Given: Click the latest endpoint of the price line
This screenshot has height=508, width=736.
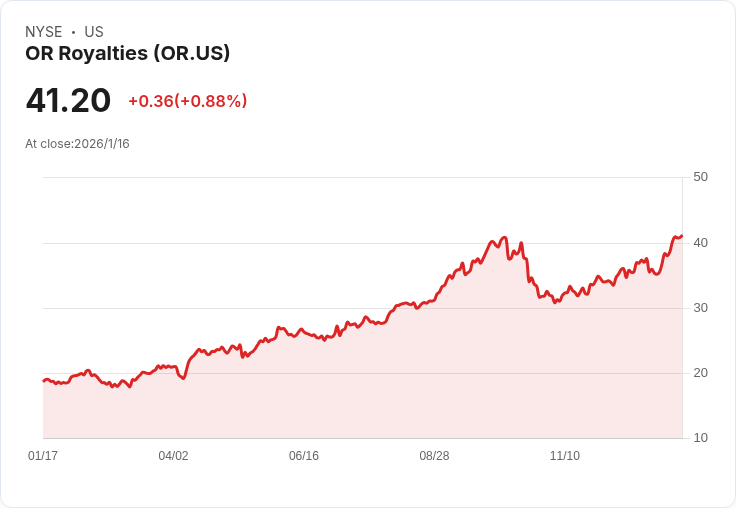Looking at the screenshot, I should (681, 236).
